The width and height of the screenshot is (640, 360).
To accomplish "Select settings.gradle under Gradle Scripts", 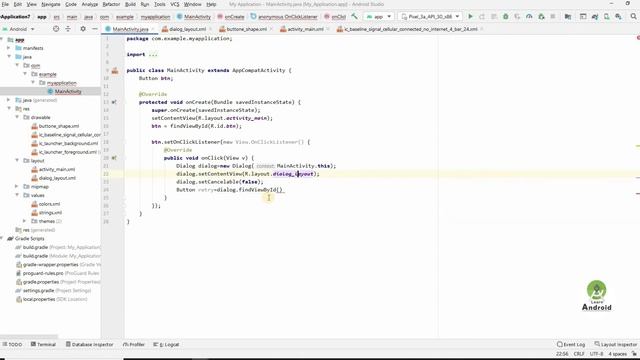I will [x=38, y=291].
